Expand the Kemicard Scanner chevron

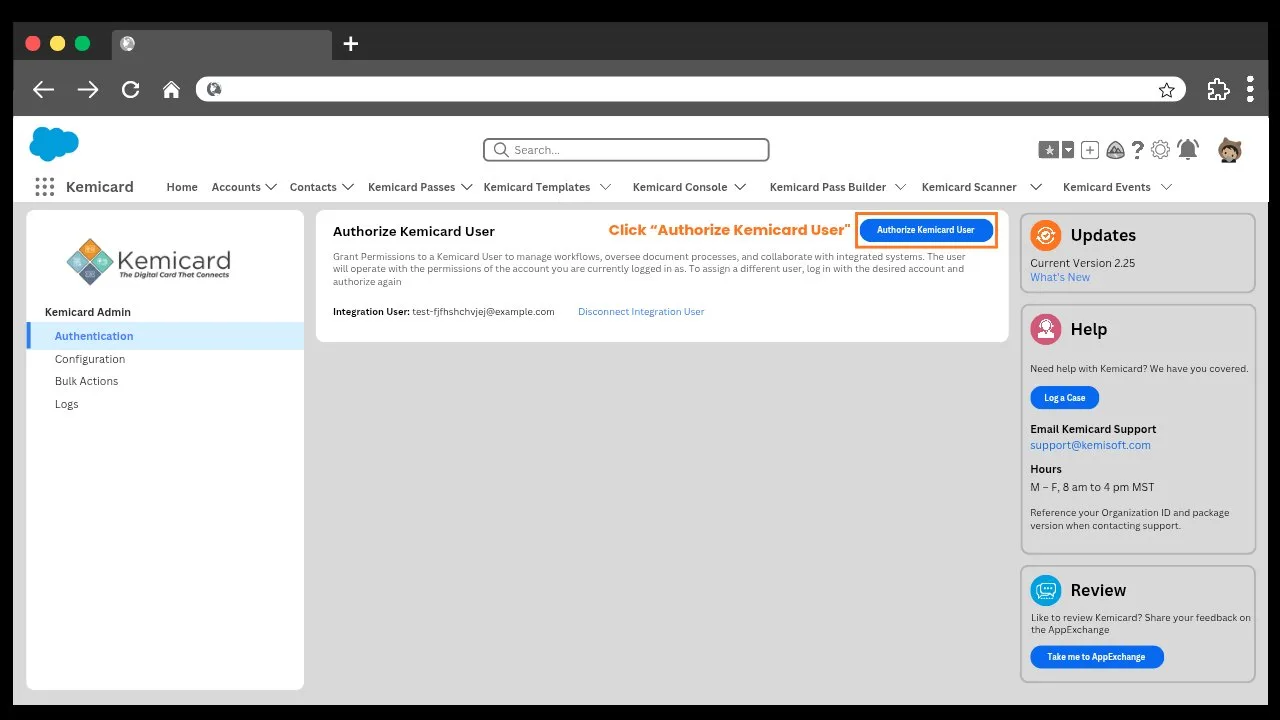point(1036,187)
